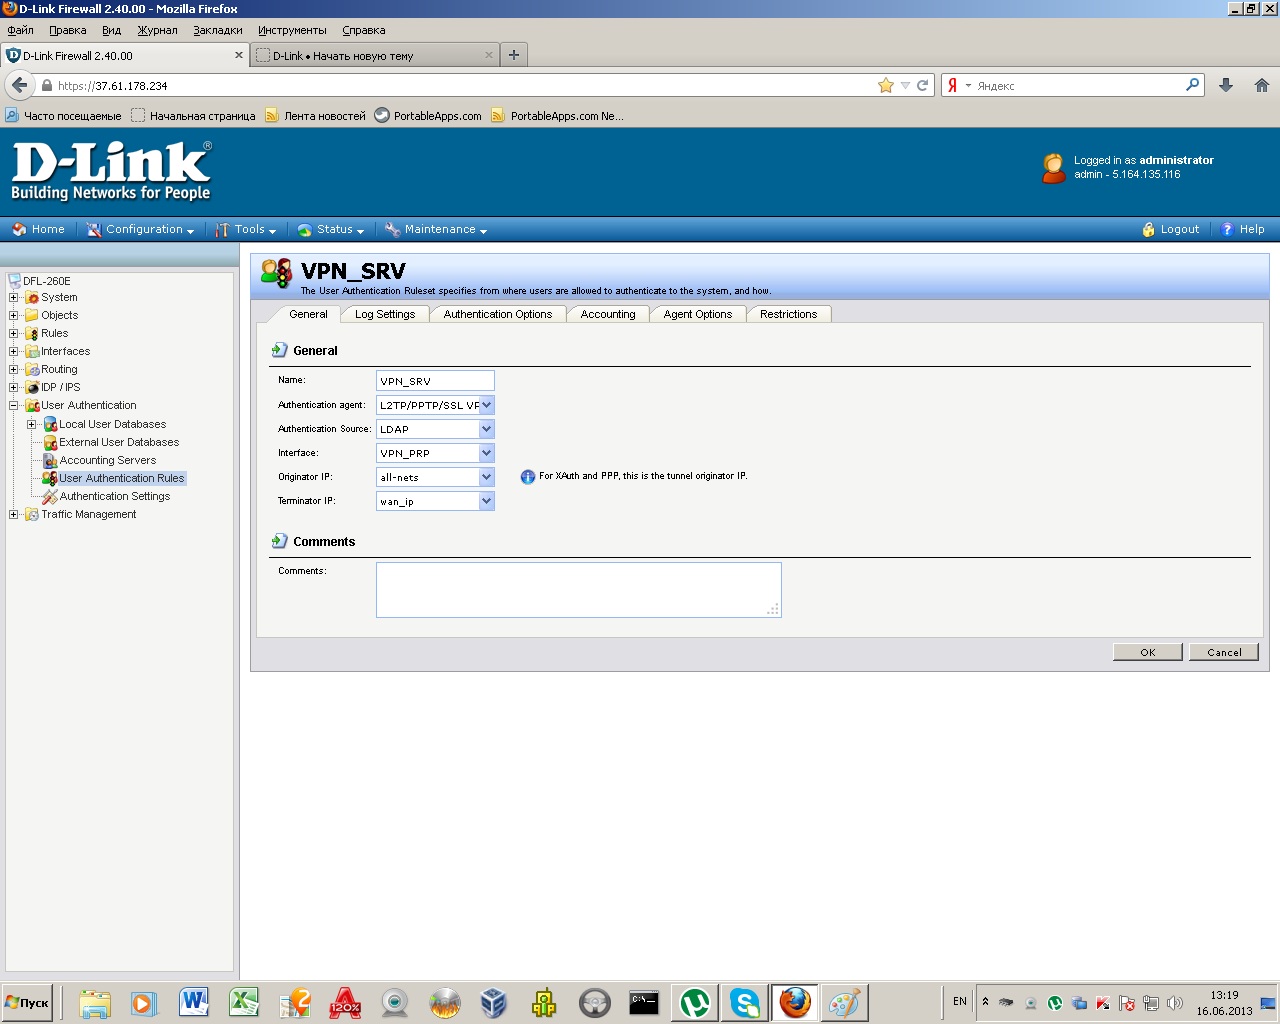Open the Maintenance menu
1280x1024 pixels.
[436, 229]
